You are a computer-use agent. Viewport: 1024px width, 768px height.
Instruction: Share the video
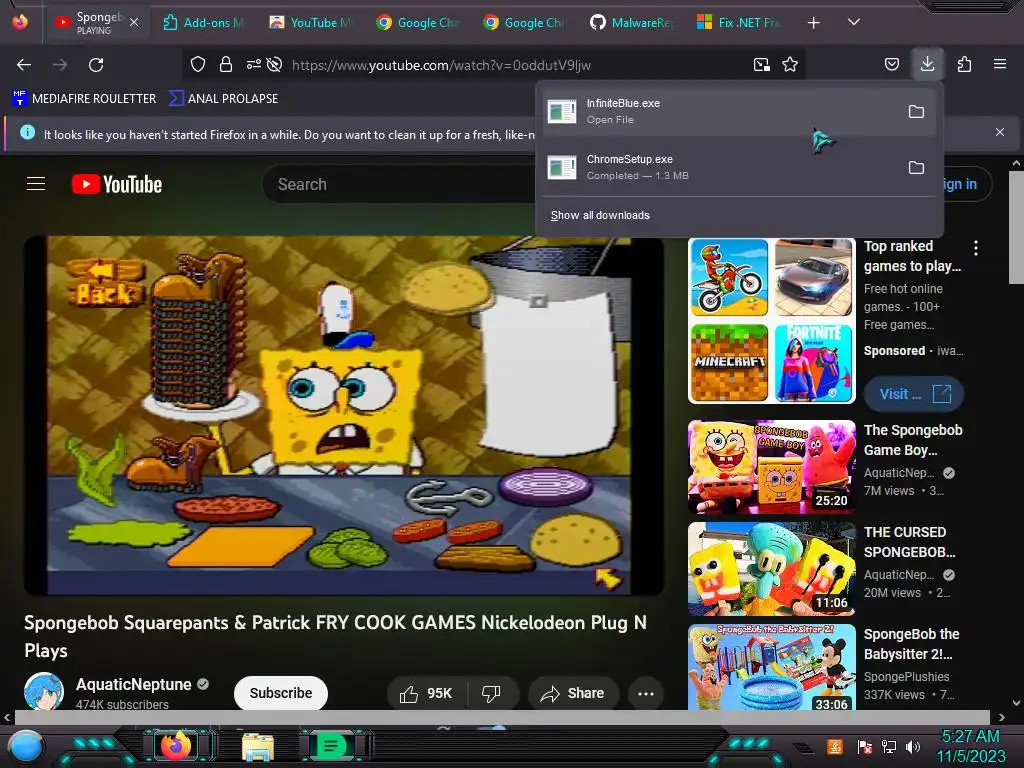(573, 693)
